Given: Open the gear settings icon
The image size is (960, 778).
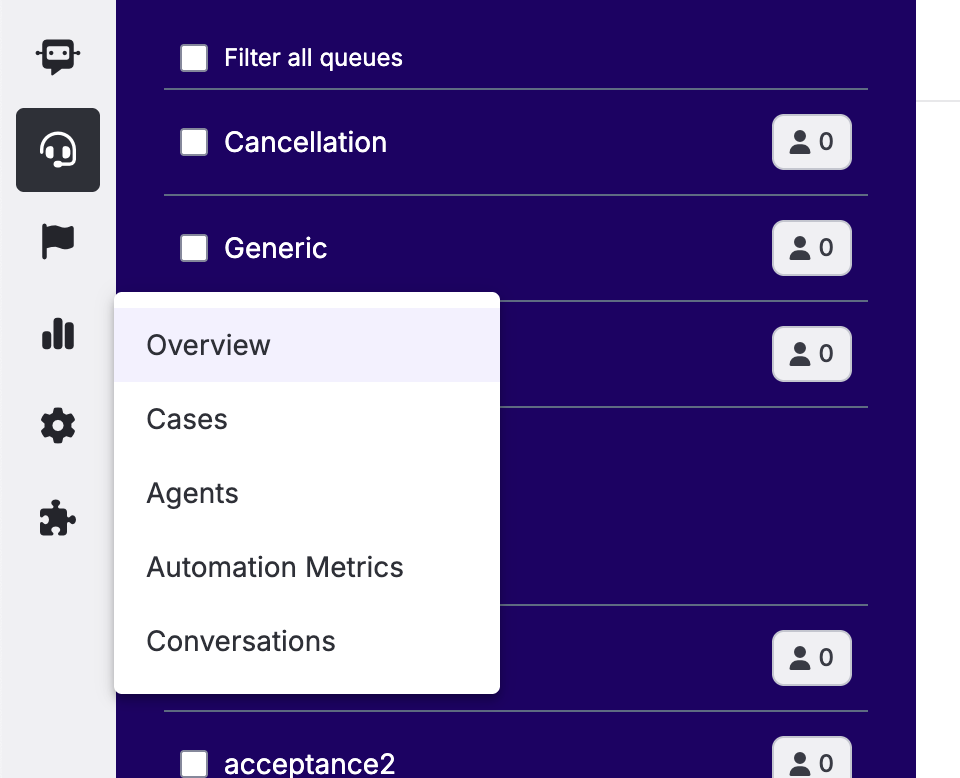Looking at the screenshot, I should (58, 425).
